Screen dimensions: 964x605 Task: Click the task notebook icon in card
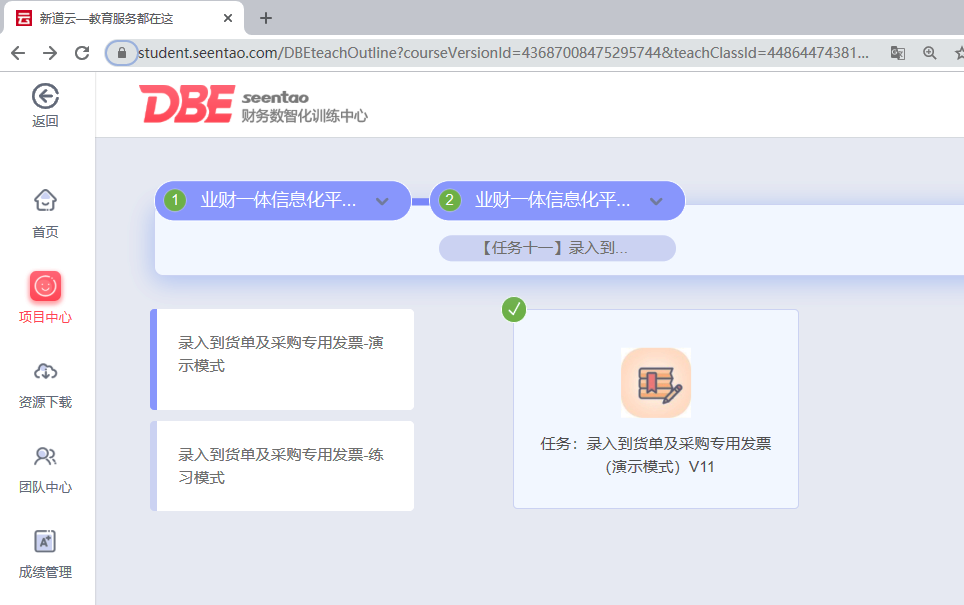[655, 383]
